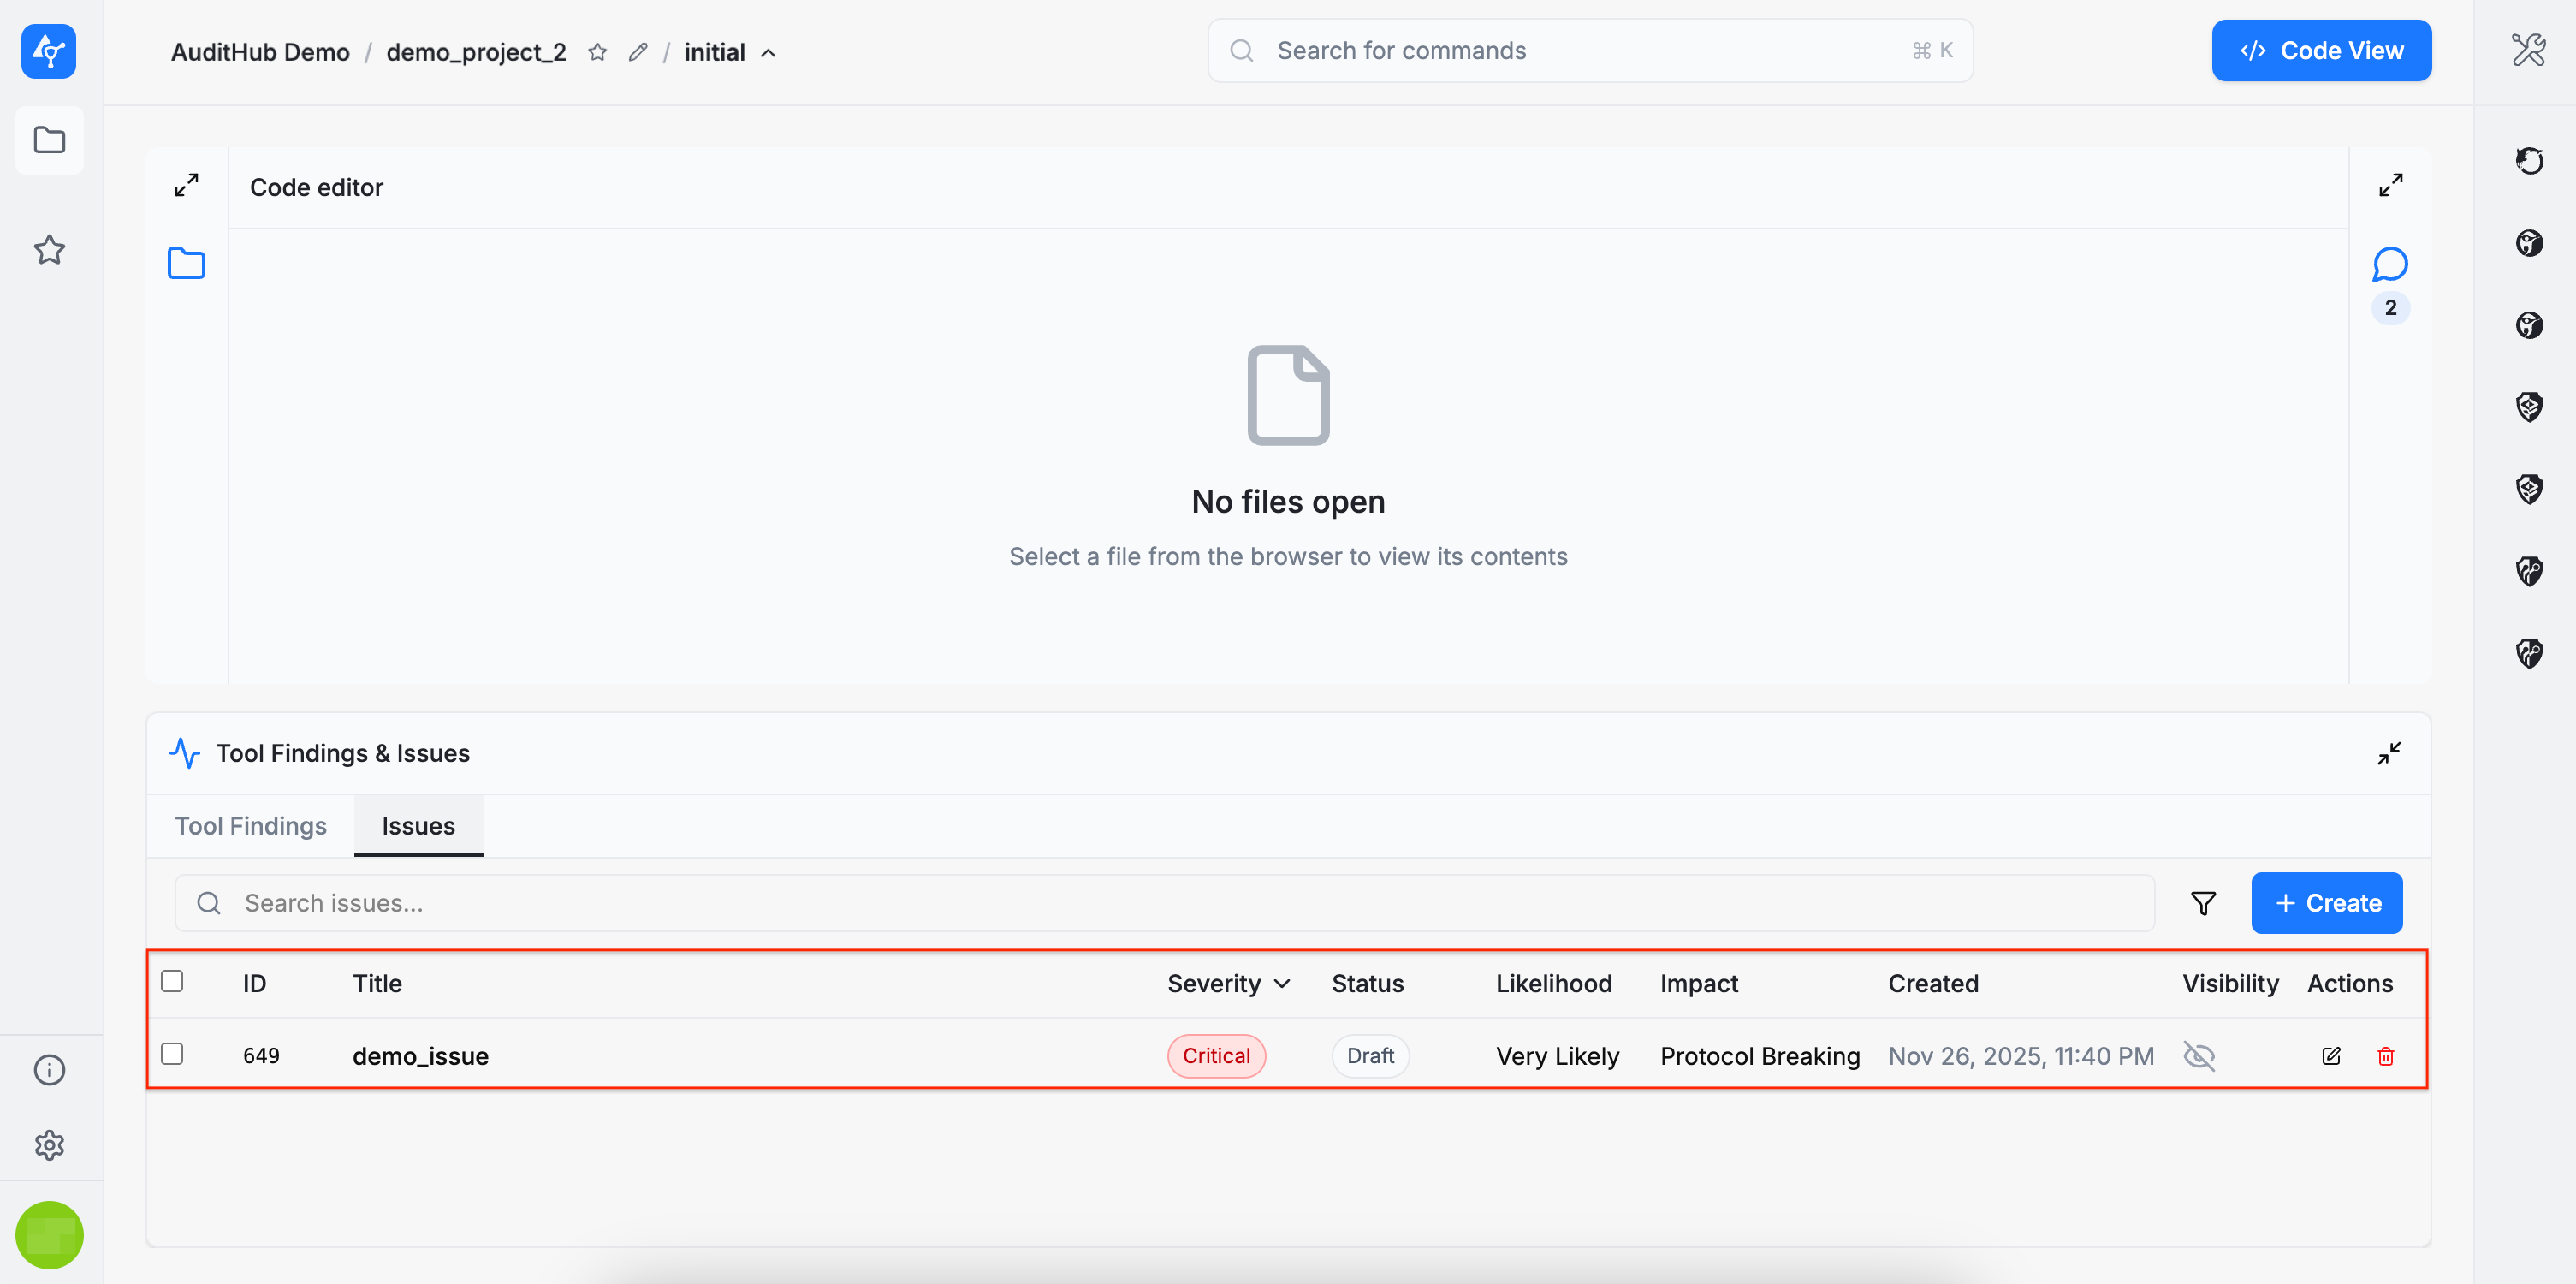Click the Code View button

pyautogui.click(x=2320, y=51)
